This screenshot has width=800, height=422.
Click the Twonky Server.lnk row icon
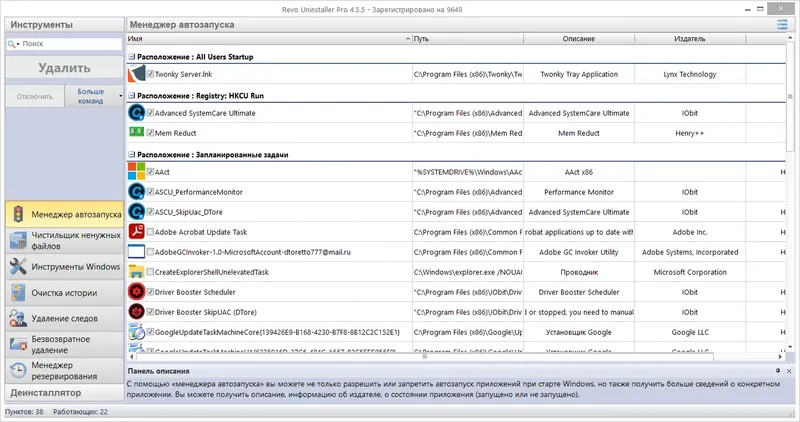136,74
